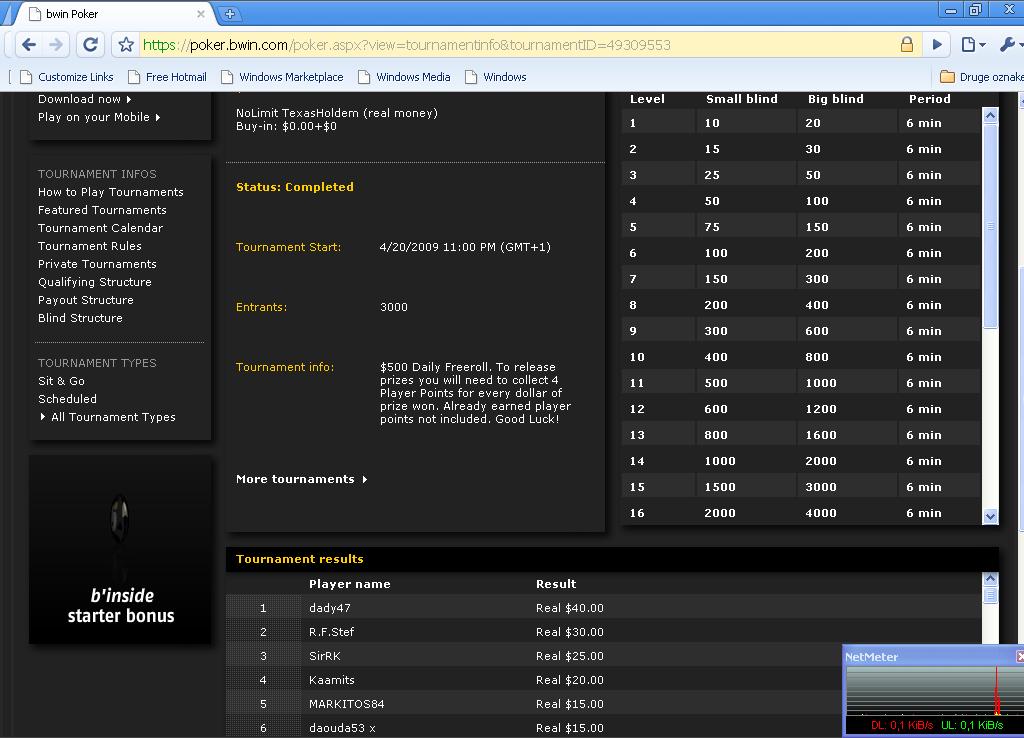This screenshot has width=1024, height=738.
Task: Go forward to the next page
Action: click(56, 44)
